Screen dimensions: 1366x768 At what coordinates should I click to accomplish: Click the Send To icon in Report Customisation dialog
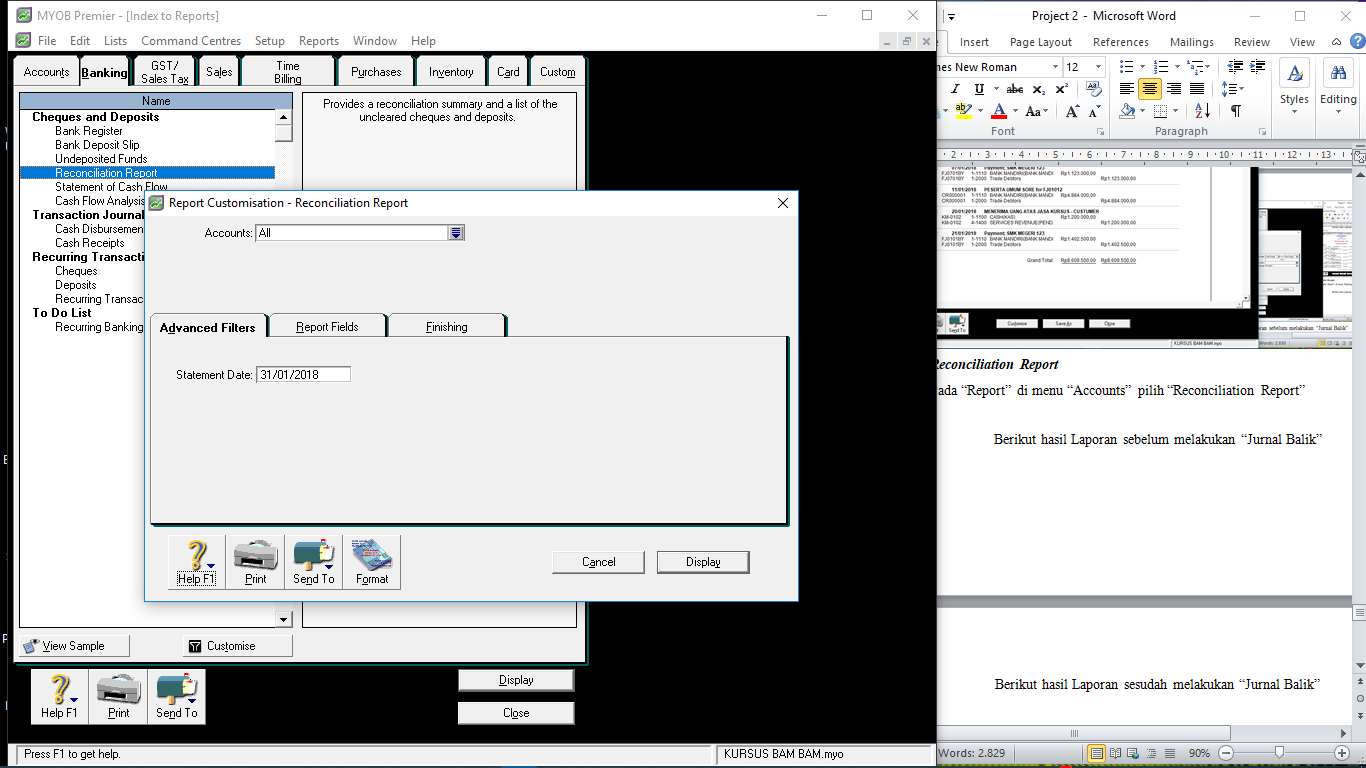click(x=314, y=562)
